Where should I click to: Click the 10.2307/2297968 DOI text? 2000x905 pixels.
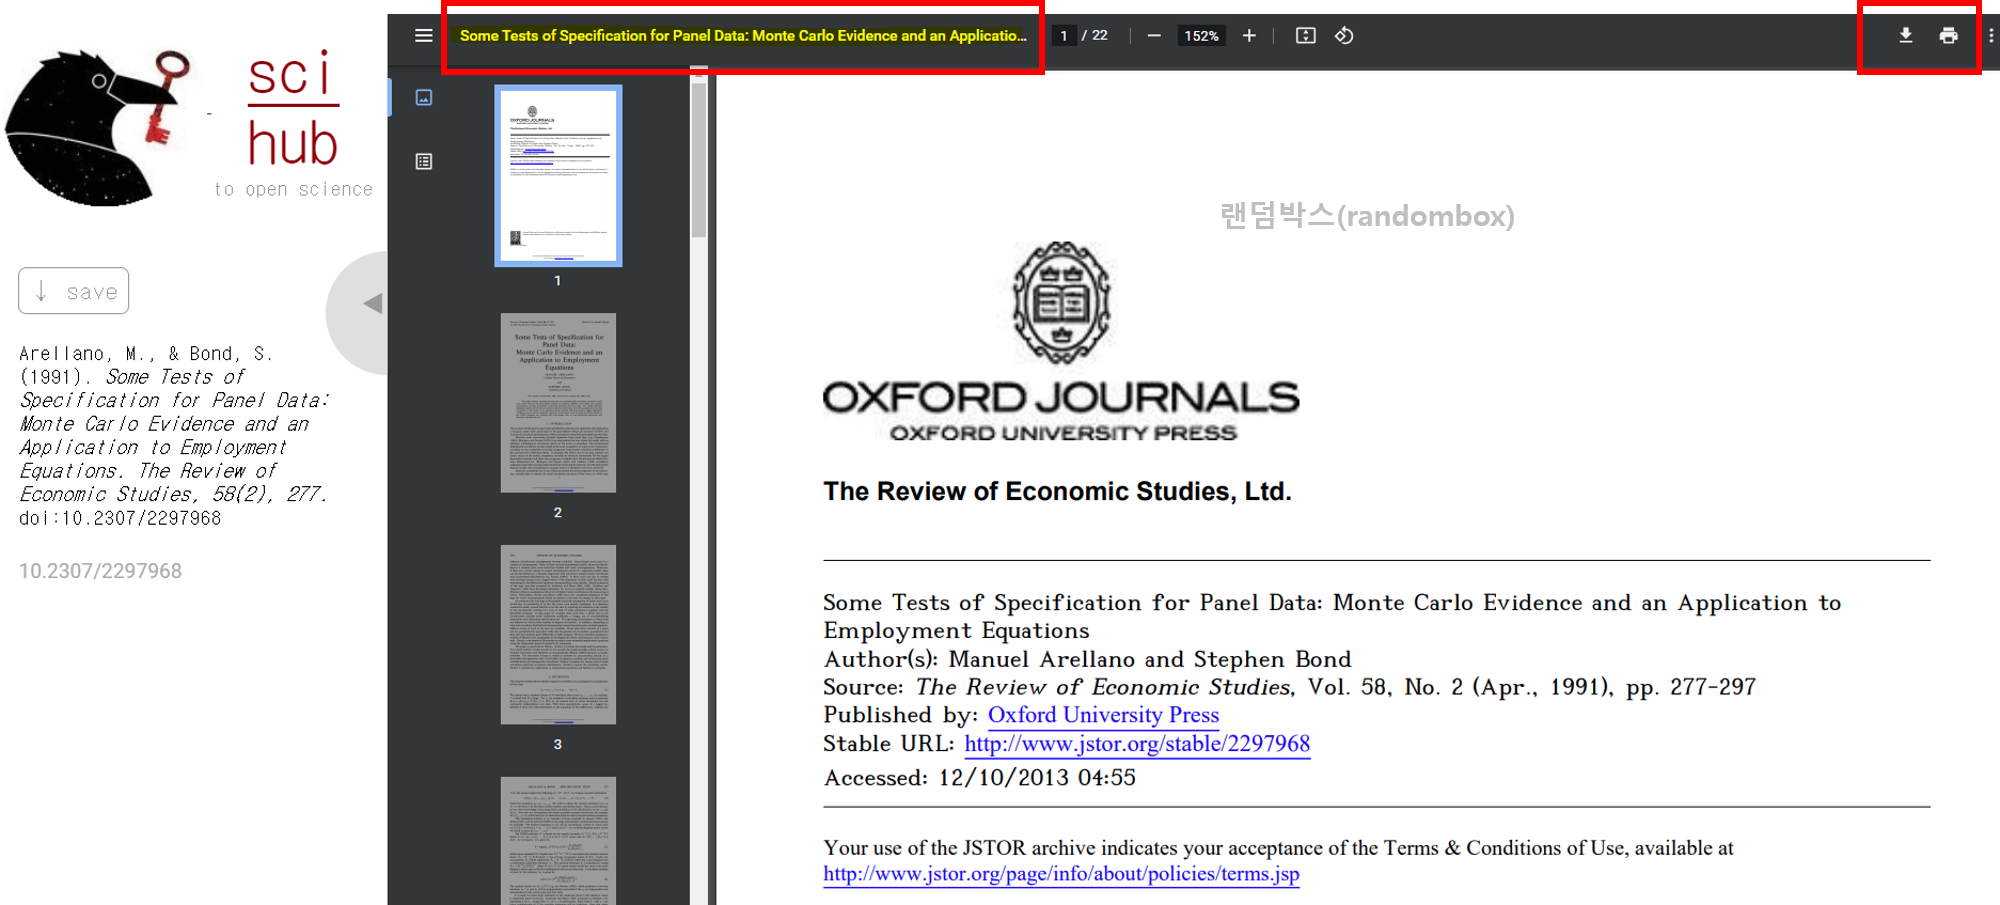pyautogui.click(x=100, y=571)
